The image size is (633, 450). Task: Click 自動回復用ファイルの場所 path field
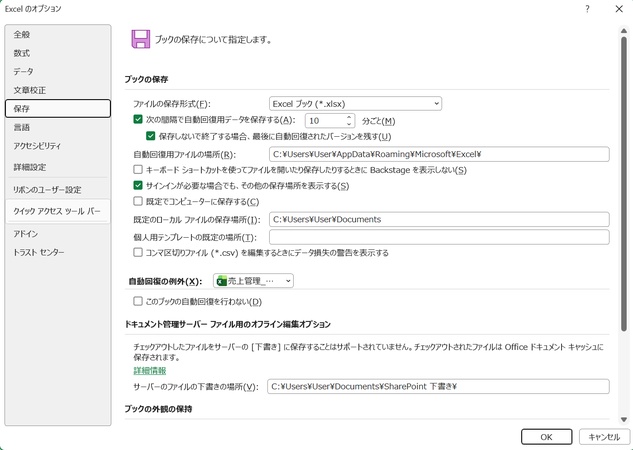click(x=439, y=154)
